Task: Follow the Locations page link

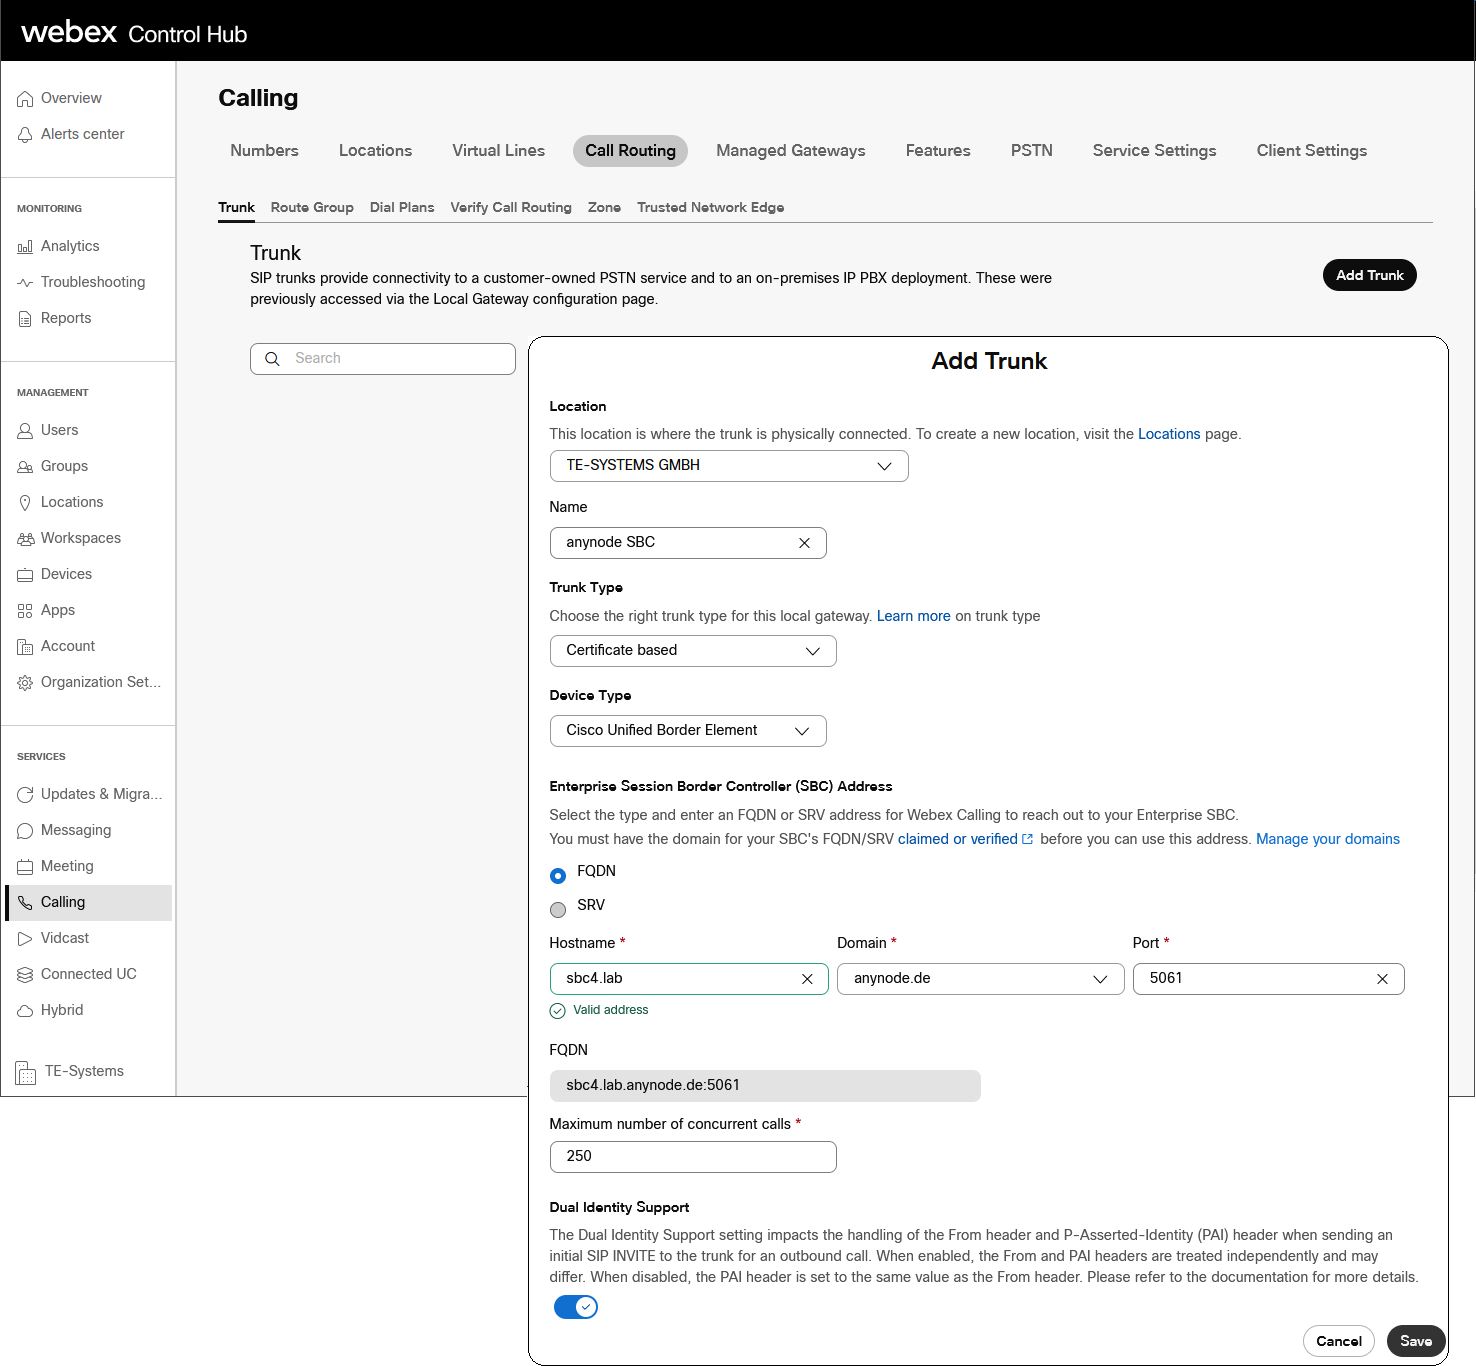Action: (x=1169, y=435)
